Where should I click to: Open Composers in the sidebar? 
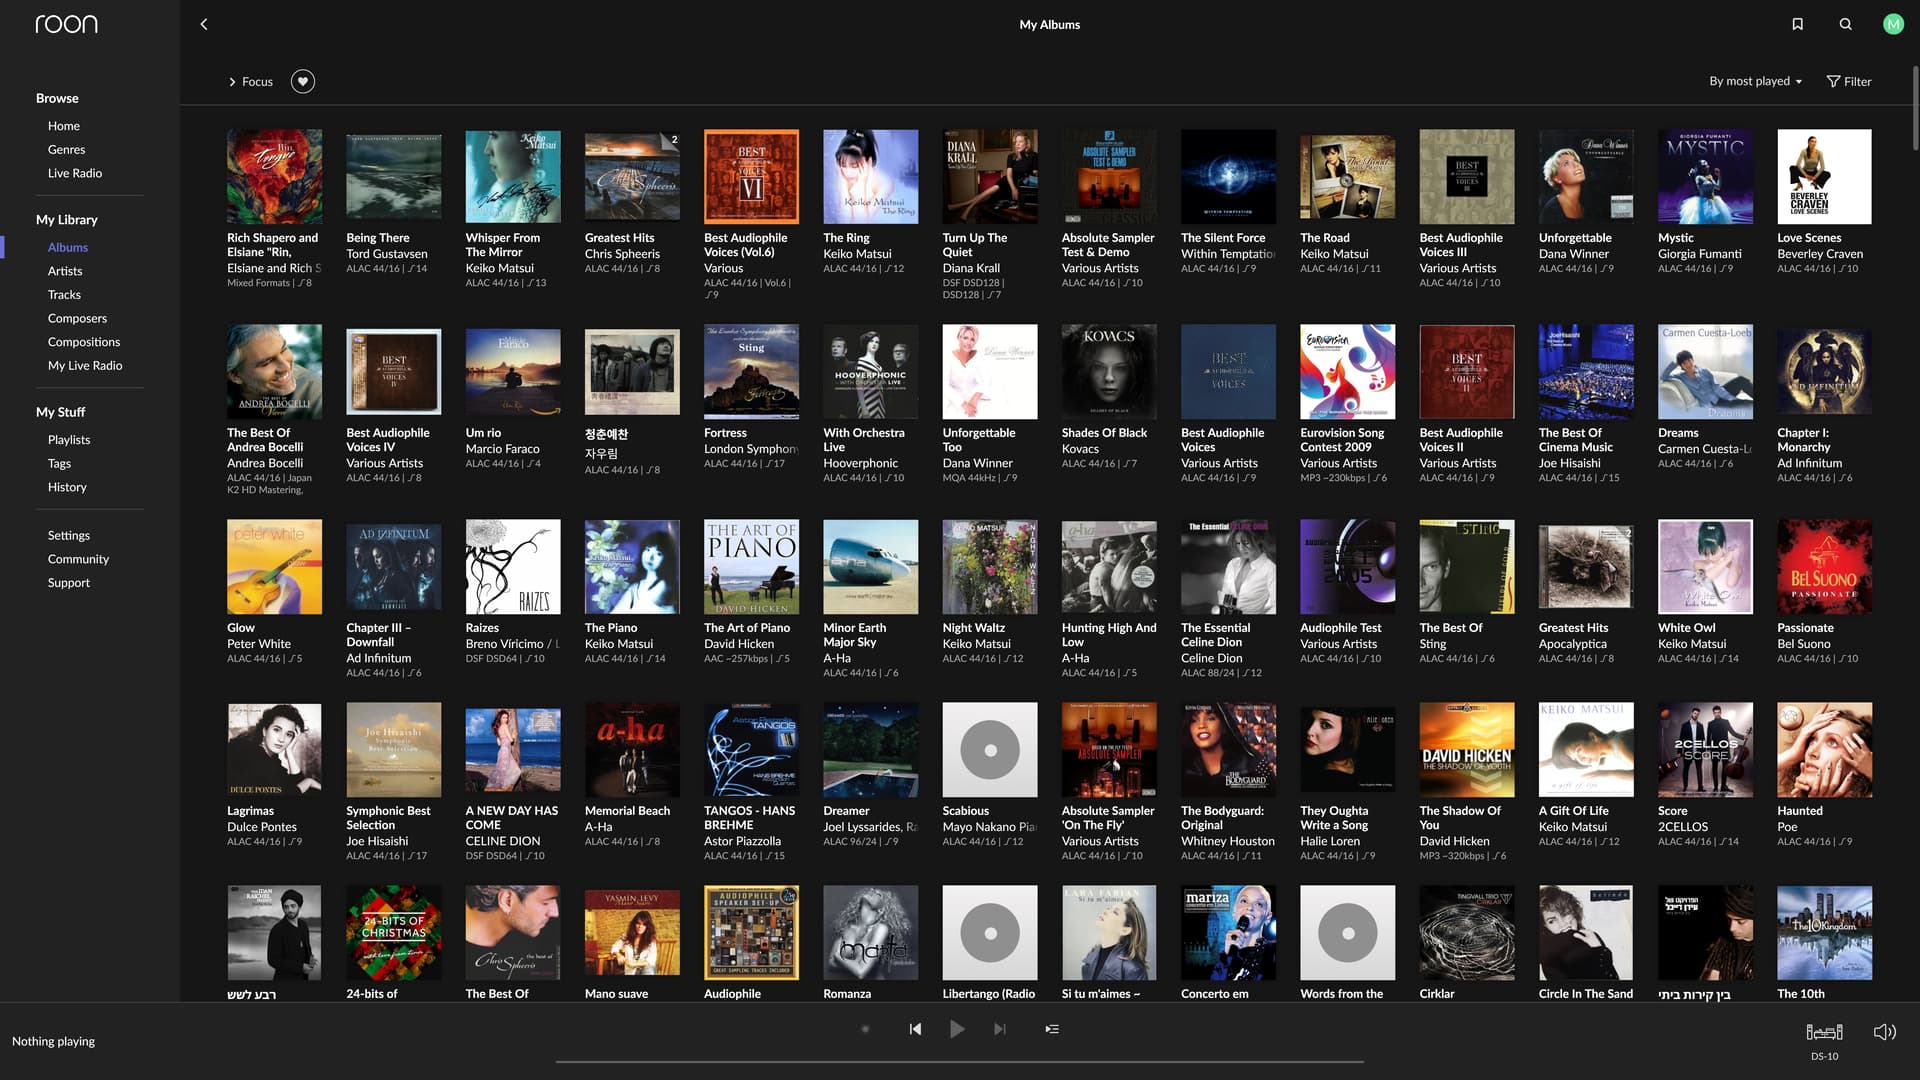[77, 318]
